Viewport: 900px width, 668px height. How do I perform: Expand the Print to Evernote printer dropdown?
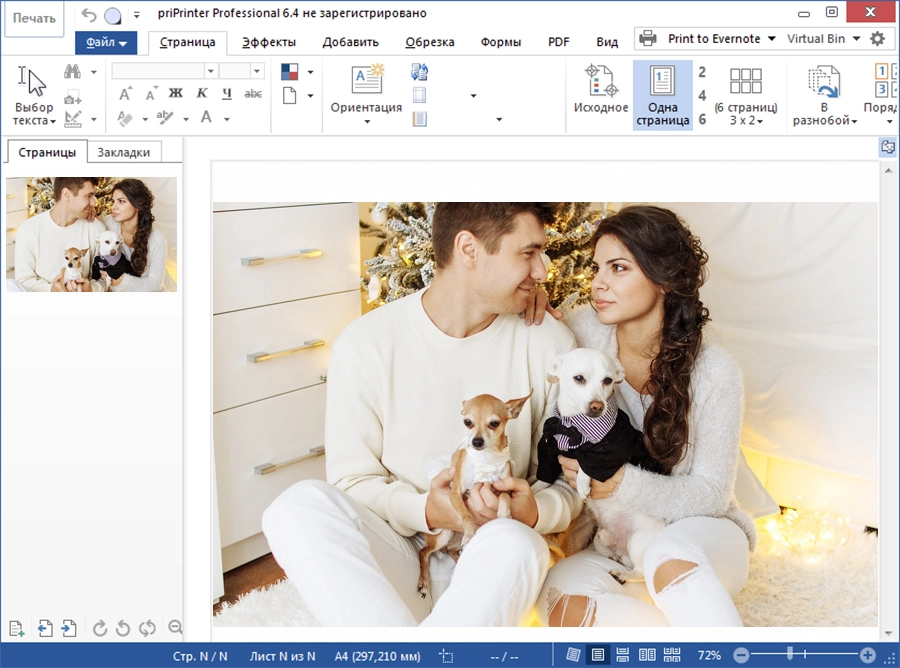click(771, 38)
